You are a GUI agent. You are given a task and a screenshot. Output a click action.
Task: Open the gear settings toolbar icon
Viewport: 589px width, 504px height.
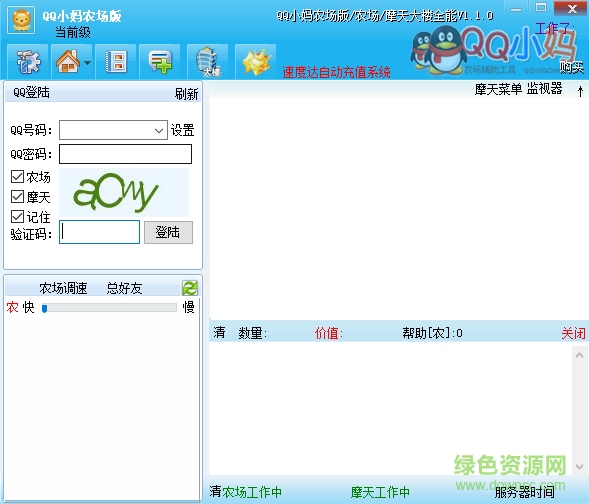coord(28,62)
